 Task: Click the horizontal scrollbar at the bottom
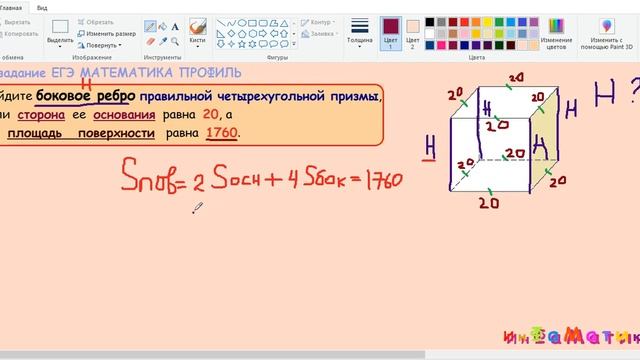pyautogui.click(x=212, y=355)
